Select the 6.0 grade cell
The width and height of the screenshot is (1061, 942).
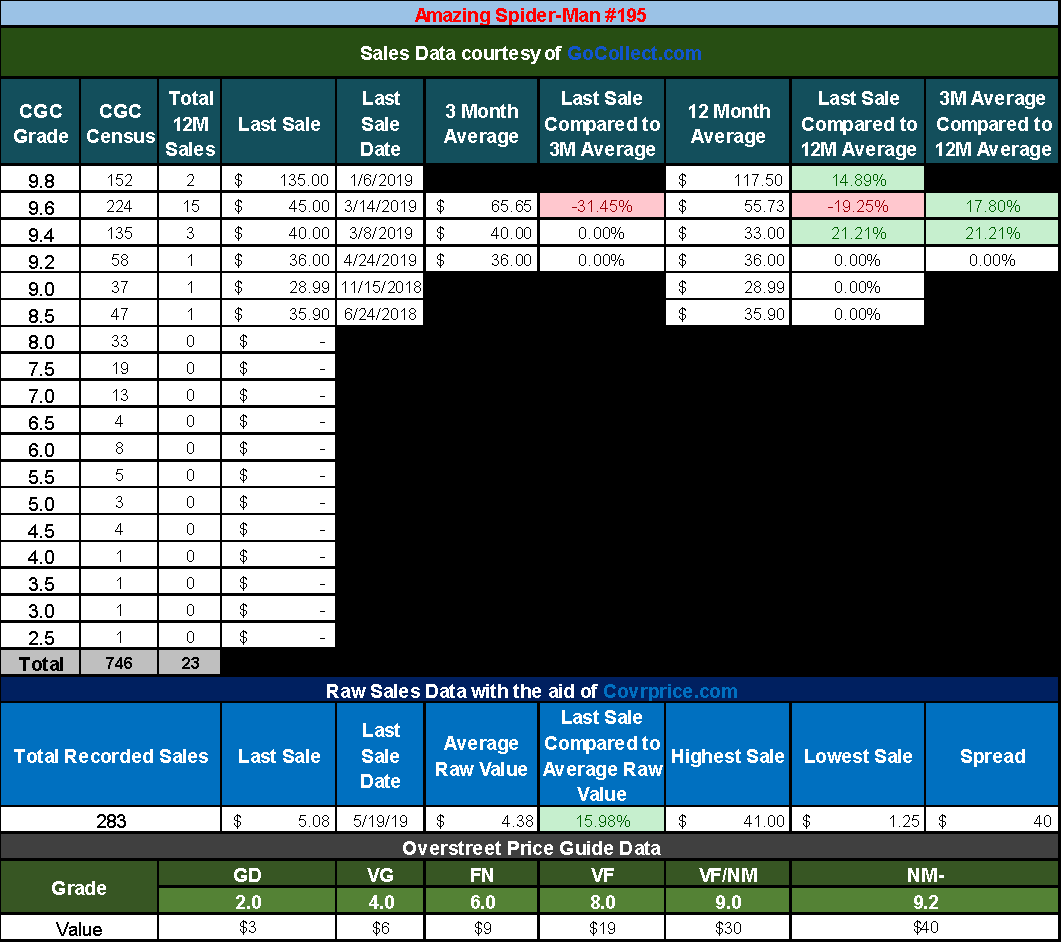point(40,449)
